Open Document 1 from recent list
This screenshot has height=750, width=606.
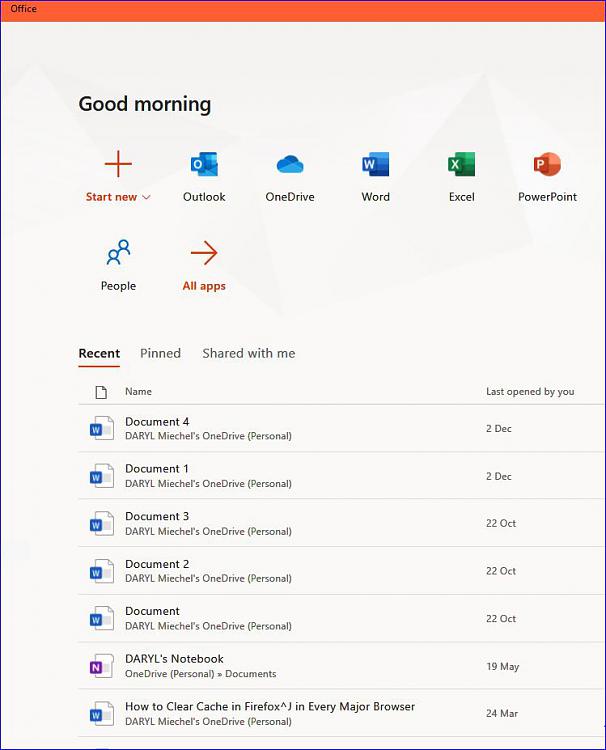click(157, 469)
